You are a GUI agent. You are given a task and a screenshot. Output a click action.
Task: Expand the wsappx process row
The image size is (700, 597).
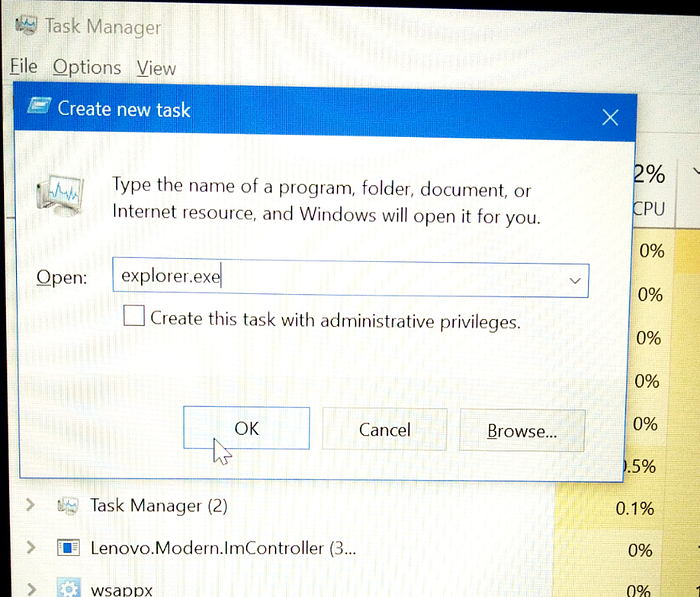tap(31, 589)
